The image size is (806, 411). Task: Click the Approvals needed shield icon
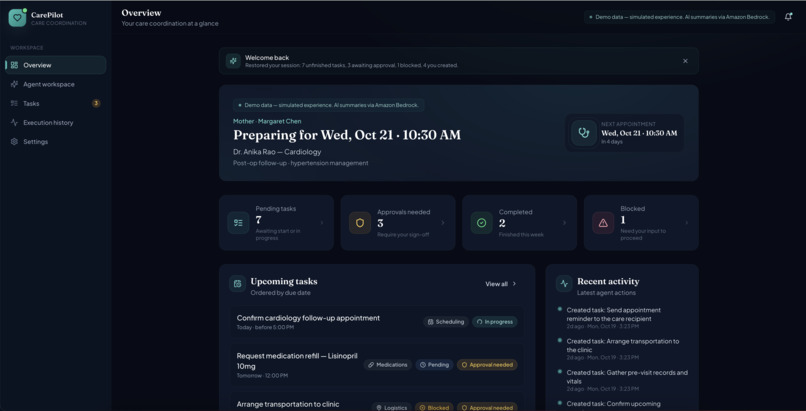360,223
